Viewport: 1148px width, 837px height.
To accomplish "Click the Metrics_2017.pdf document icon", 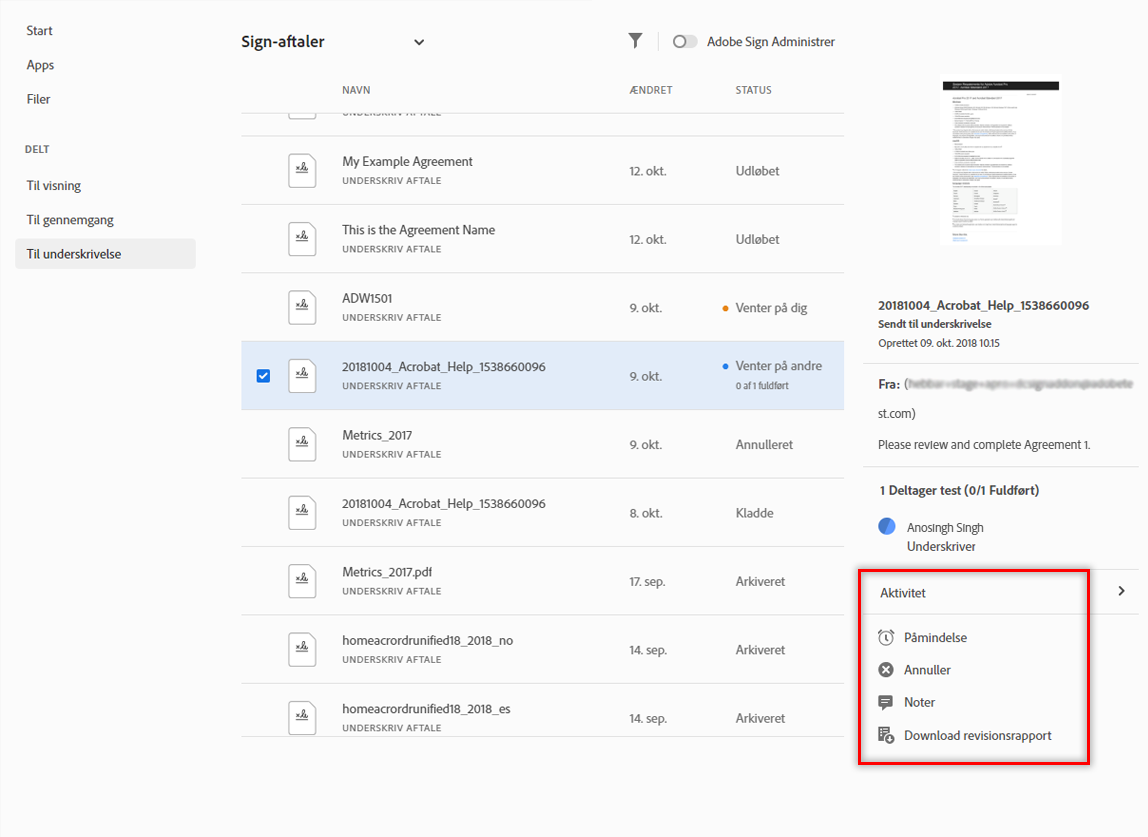I will coord(302,581).
